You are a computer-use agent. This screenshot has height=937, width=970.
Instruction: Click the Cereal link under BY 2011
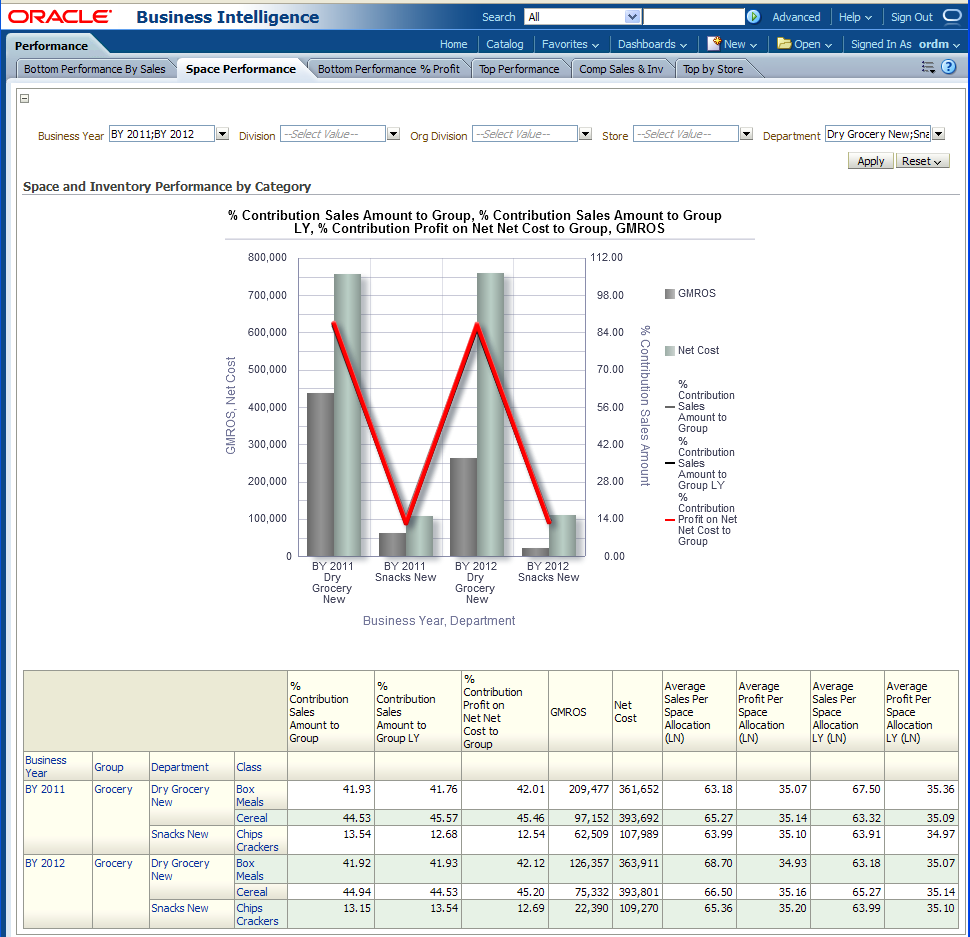[x=251, y=818]
